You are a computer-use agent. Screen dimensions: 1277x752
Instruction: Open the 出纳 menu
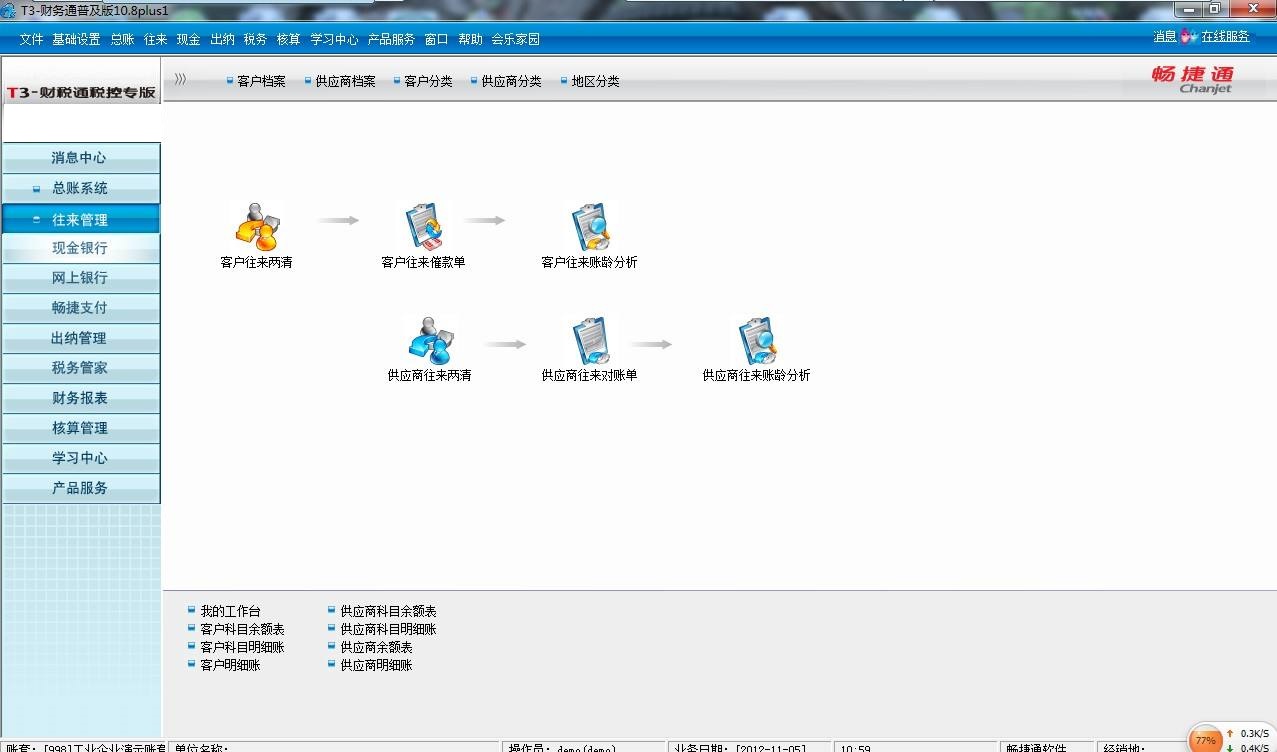click(x=222, y=39)
